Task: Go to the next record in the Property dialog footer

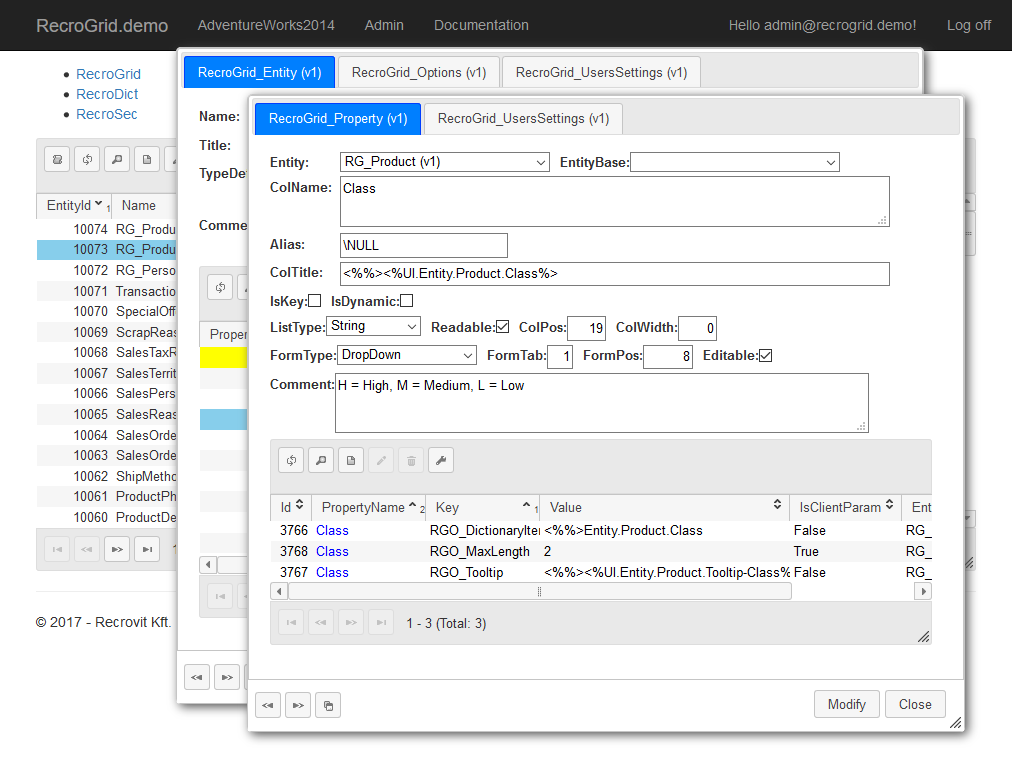Action: click(x=298, y=705)
